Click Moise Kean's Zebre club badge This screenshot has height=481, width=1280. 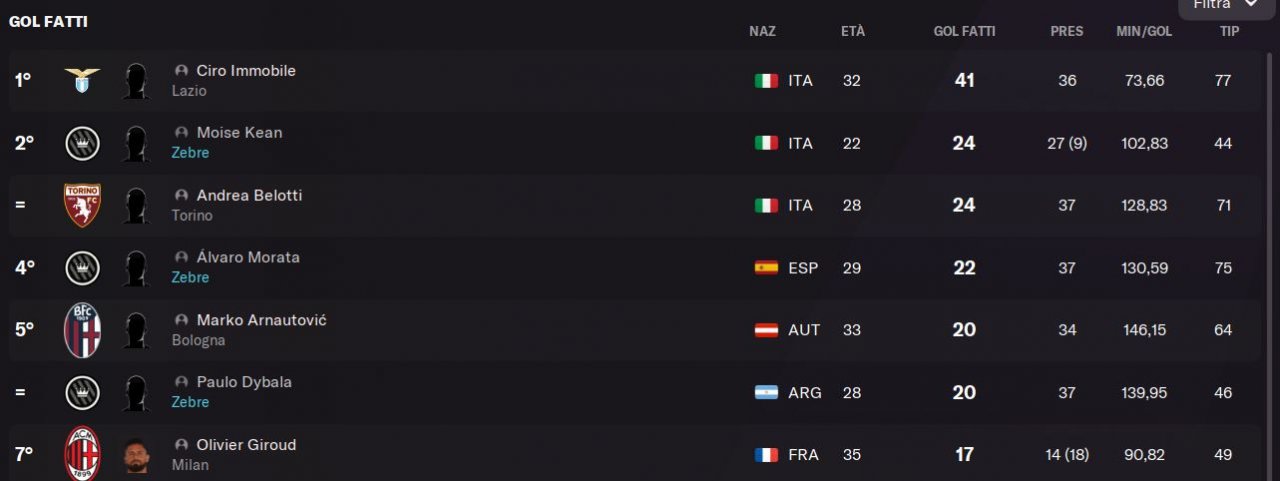pos(82,144)
